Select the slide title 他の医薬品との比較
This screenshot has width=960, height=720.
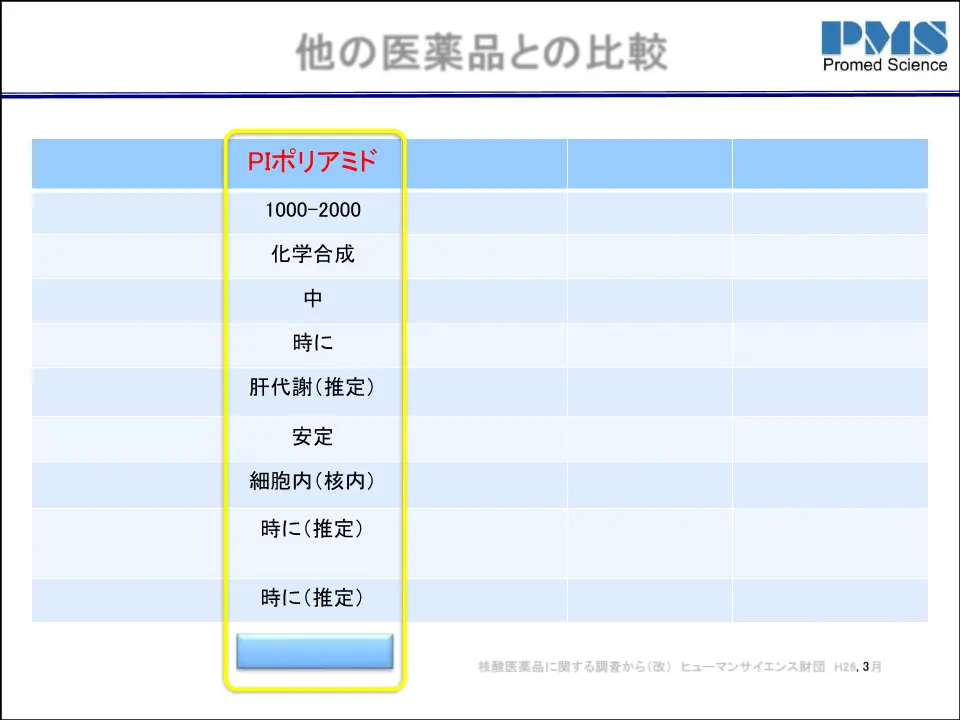pyautogui.click(x=481, y=52)
